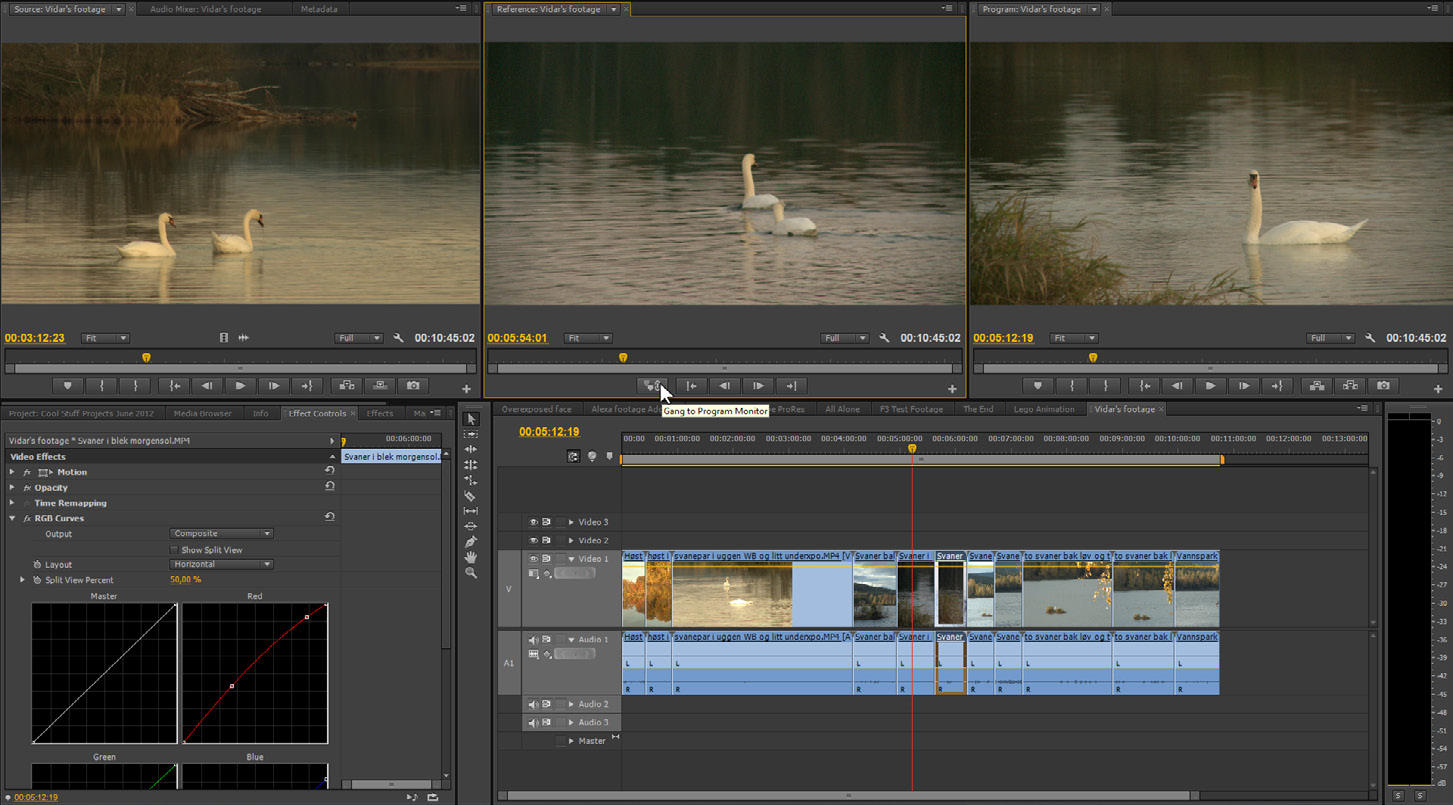
Task: Open the Source monitor button editor plus
Action: (466, 389)
